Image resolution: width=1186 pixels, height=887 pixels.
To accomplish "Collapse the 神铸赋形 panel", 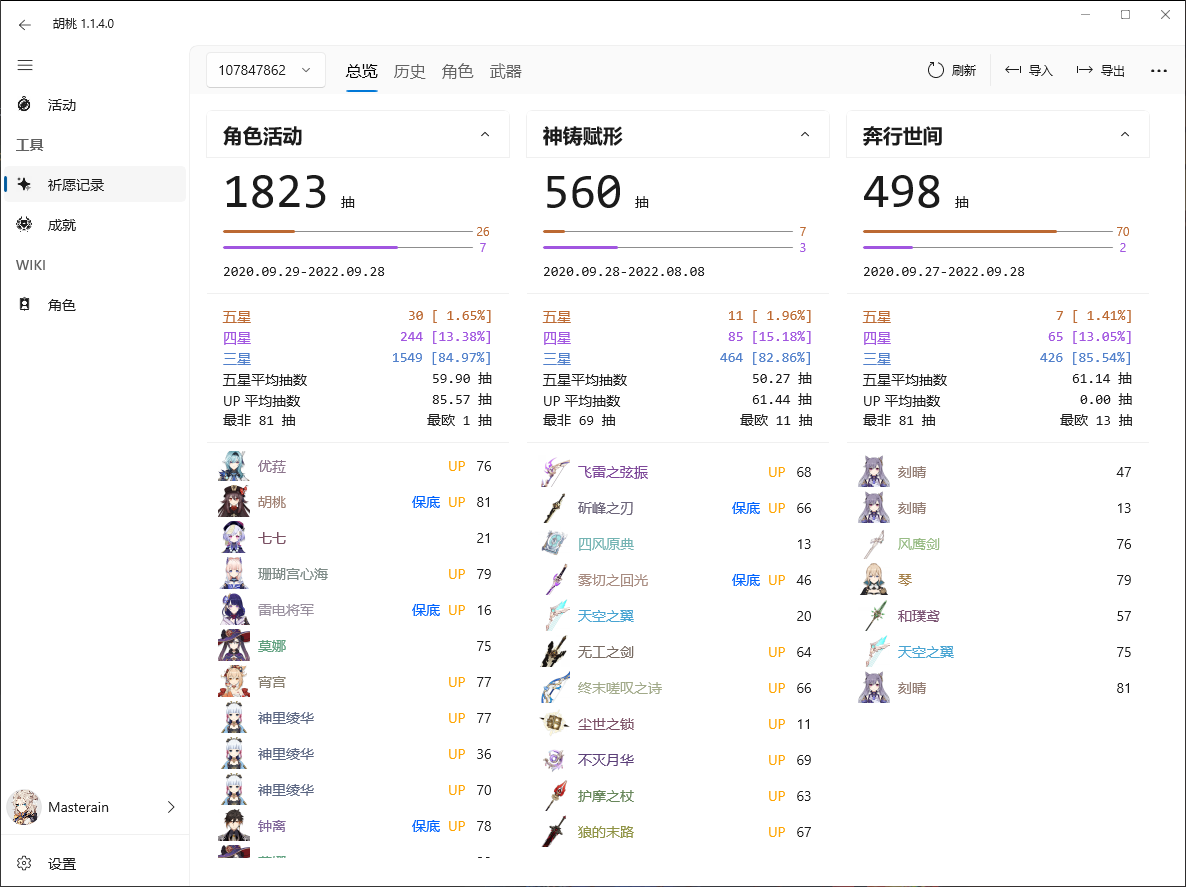I will click(805, 135).
